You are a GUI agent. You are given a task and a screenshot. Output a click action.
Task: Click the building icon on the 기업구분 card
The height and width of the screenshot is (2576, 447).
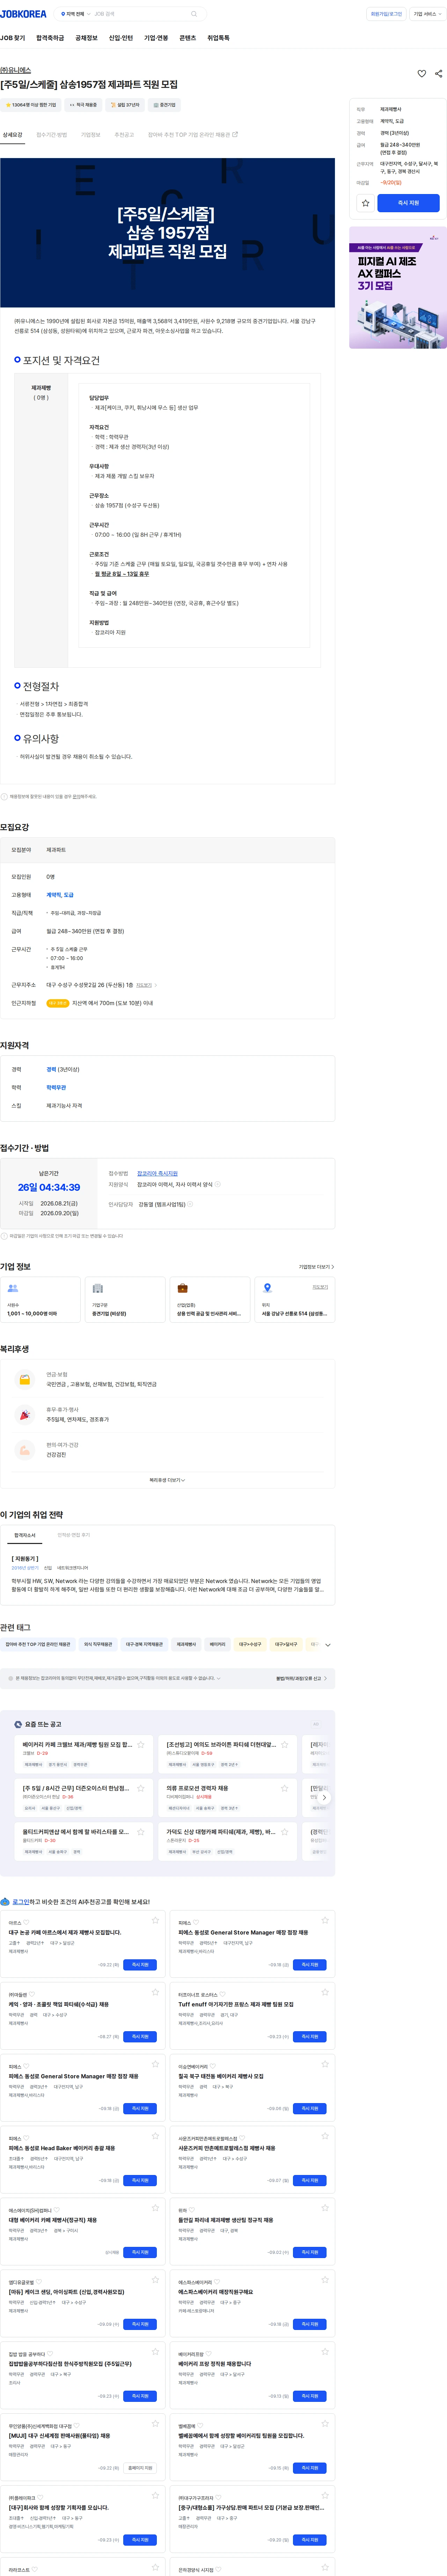coord(98,1288)
